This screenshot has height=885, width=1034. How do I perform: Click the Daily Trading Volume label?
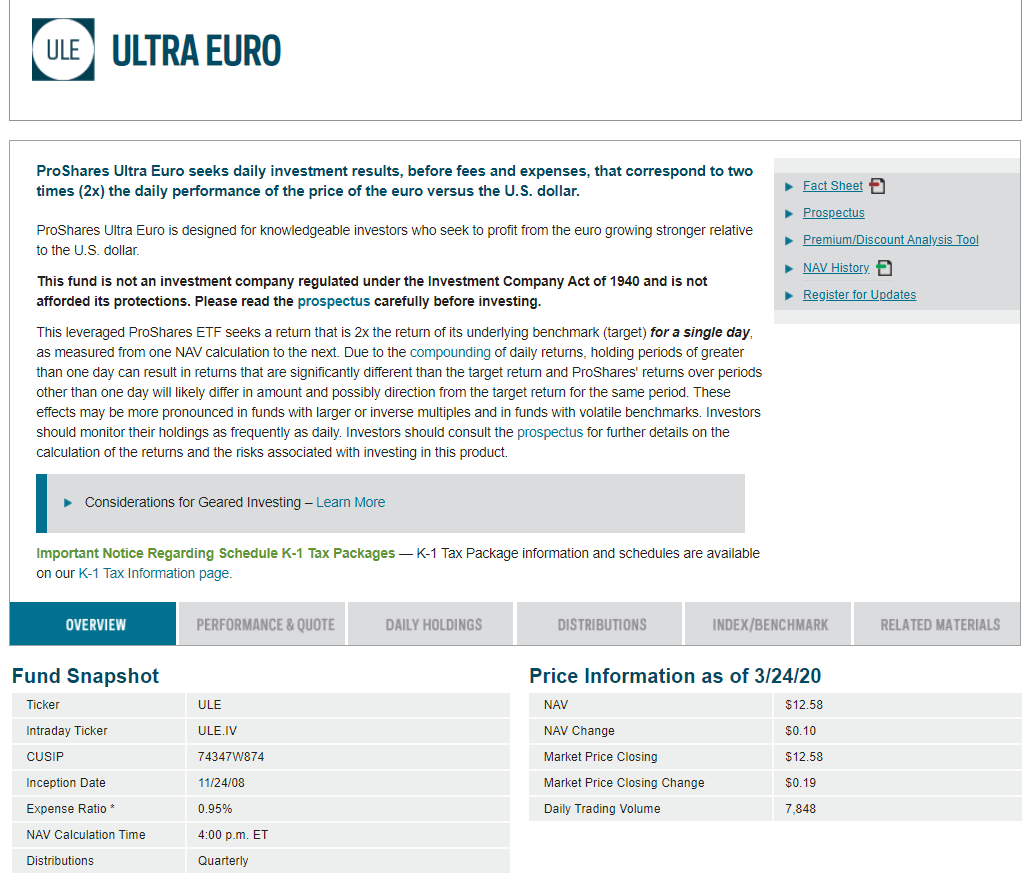pos(602,809)
